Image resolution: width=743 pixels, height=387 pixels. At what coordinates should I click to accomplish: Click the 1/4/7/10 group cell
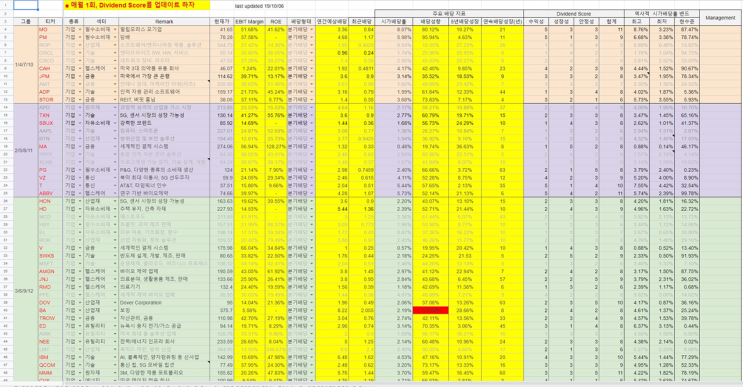26,64
